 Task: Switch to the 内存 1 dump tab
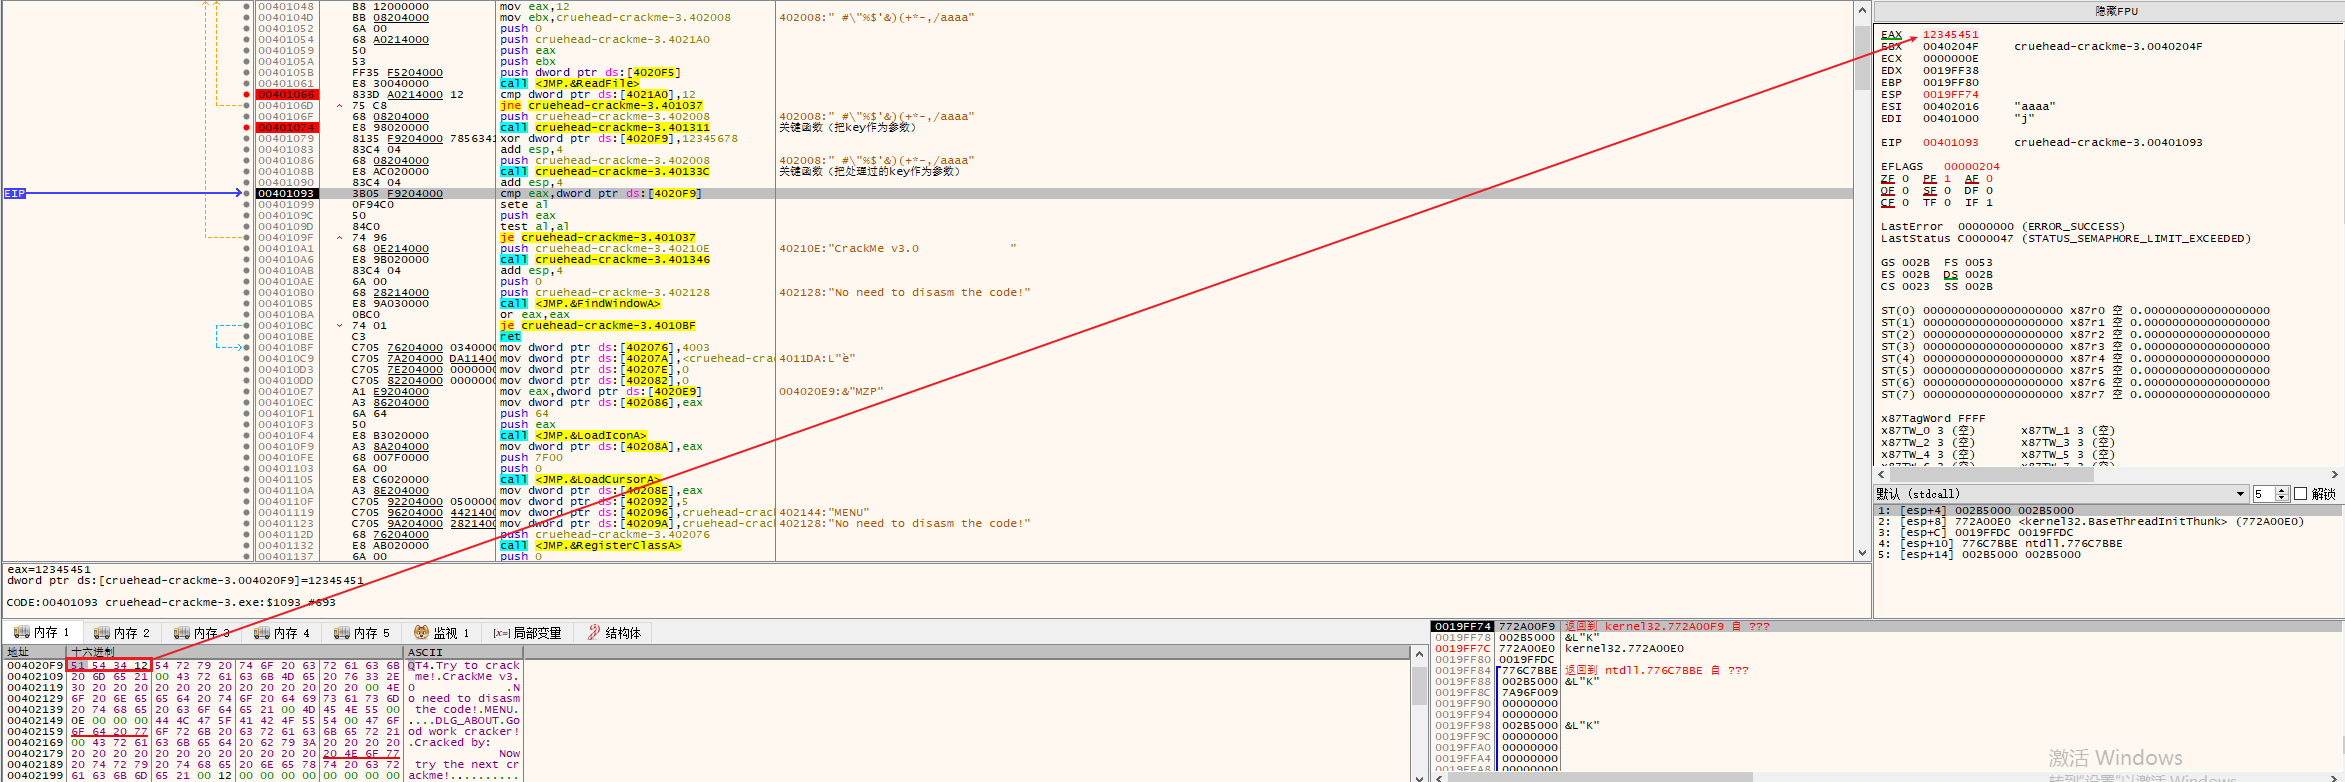(x=42, y=633)
